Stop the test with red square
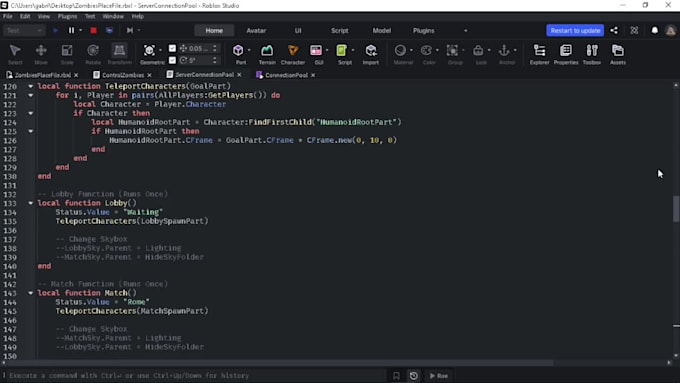This screenshot has height=383, width=680. [93, 30]
